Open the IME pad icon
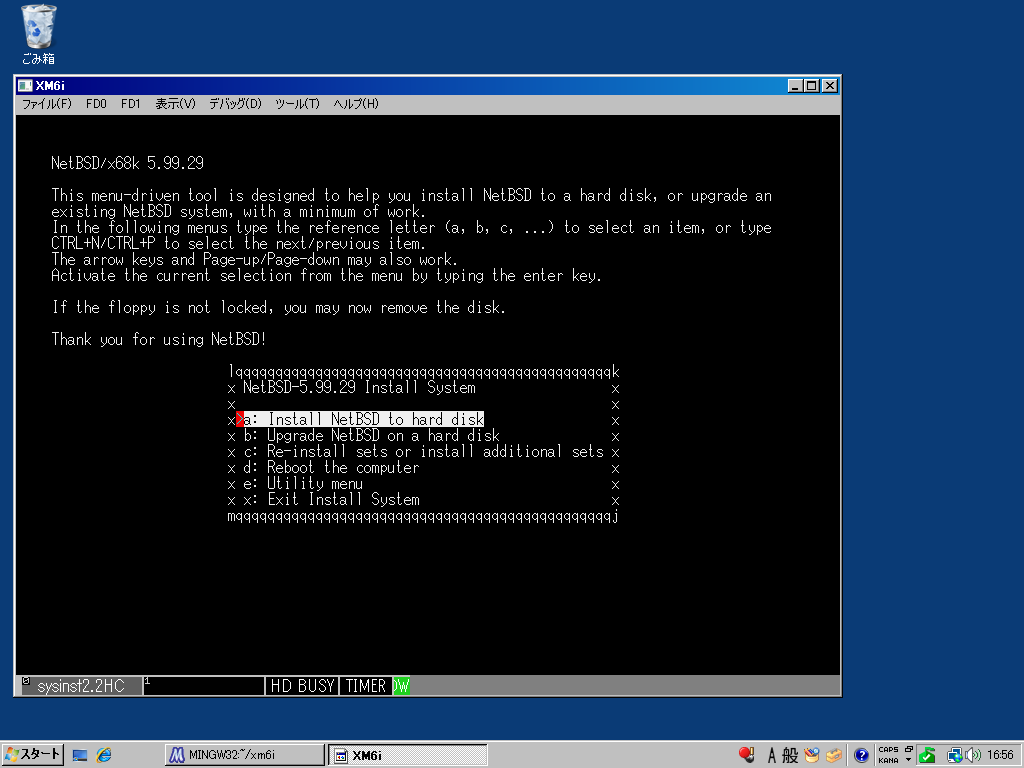This screenshot has width=1024, height=768. coord(812,756)
